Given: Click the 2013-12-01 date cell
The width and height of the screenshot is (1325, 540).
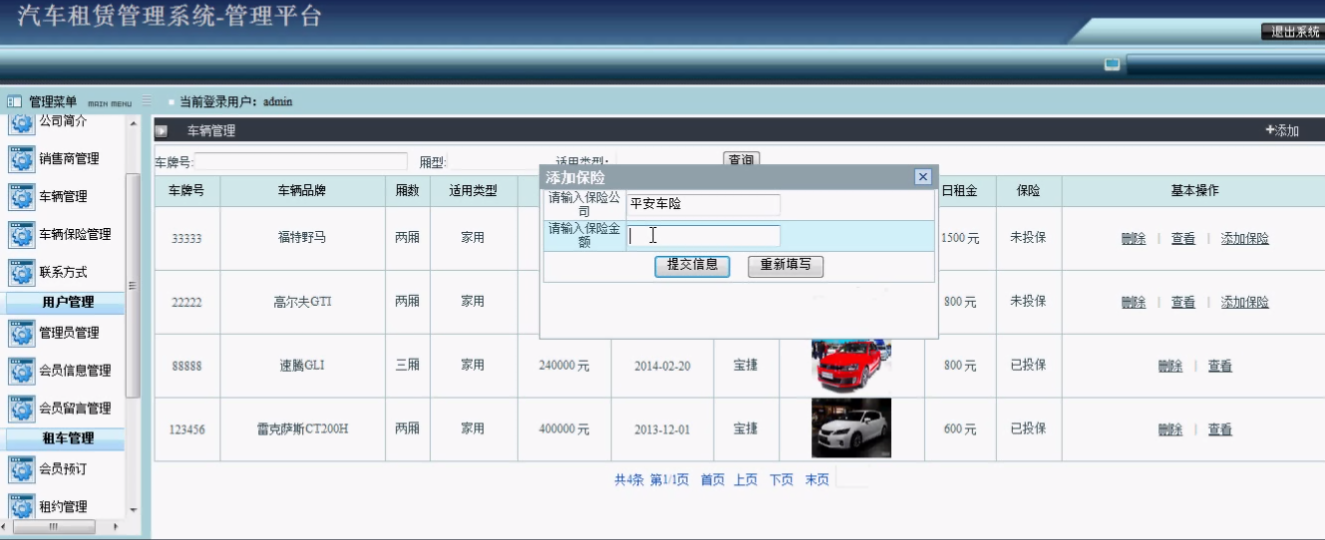Looking at the screenshot, I should [662, 430].
